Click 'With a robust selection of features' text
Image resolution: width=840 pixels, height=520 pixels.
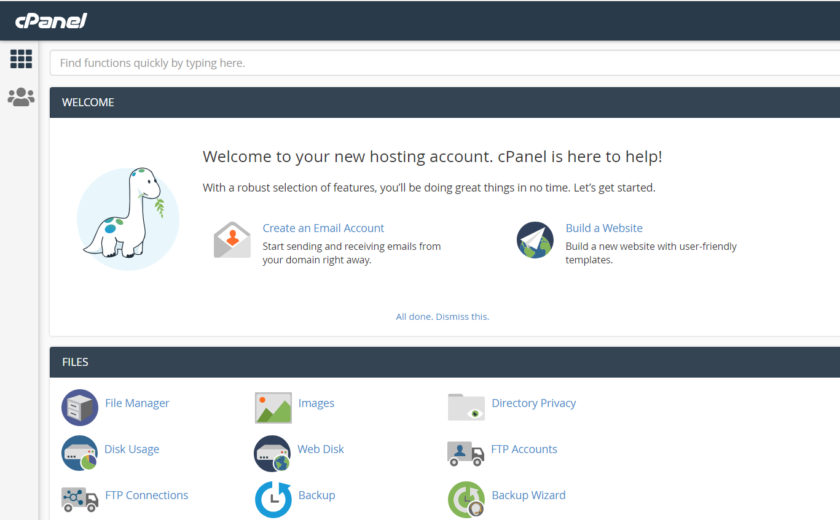429,188
